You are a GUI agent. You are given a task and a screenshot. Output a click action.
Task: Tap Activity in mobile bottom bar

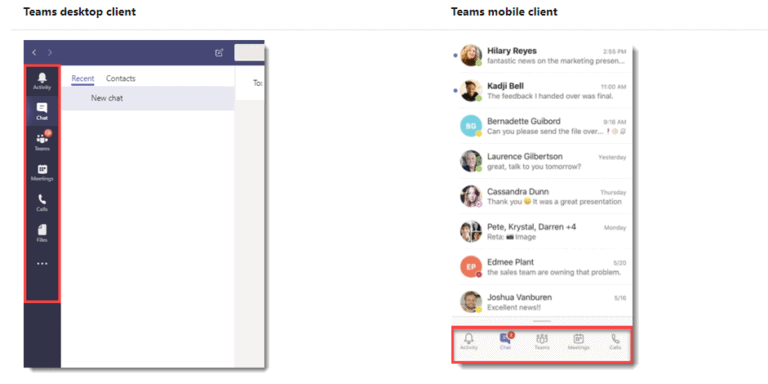469,342
